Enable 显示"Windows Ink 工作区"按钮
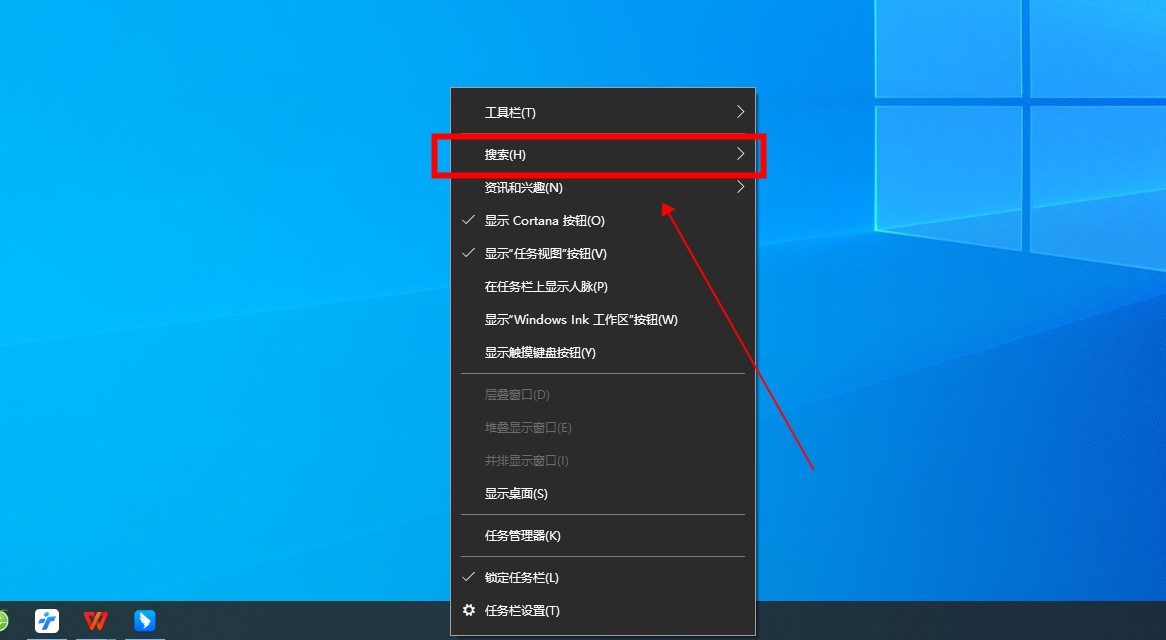Screen dimensions: 1166x640 point(580,319)
